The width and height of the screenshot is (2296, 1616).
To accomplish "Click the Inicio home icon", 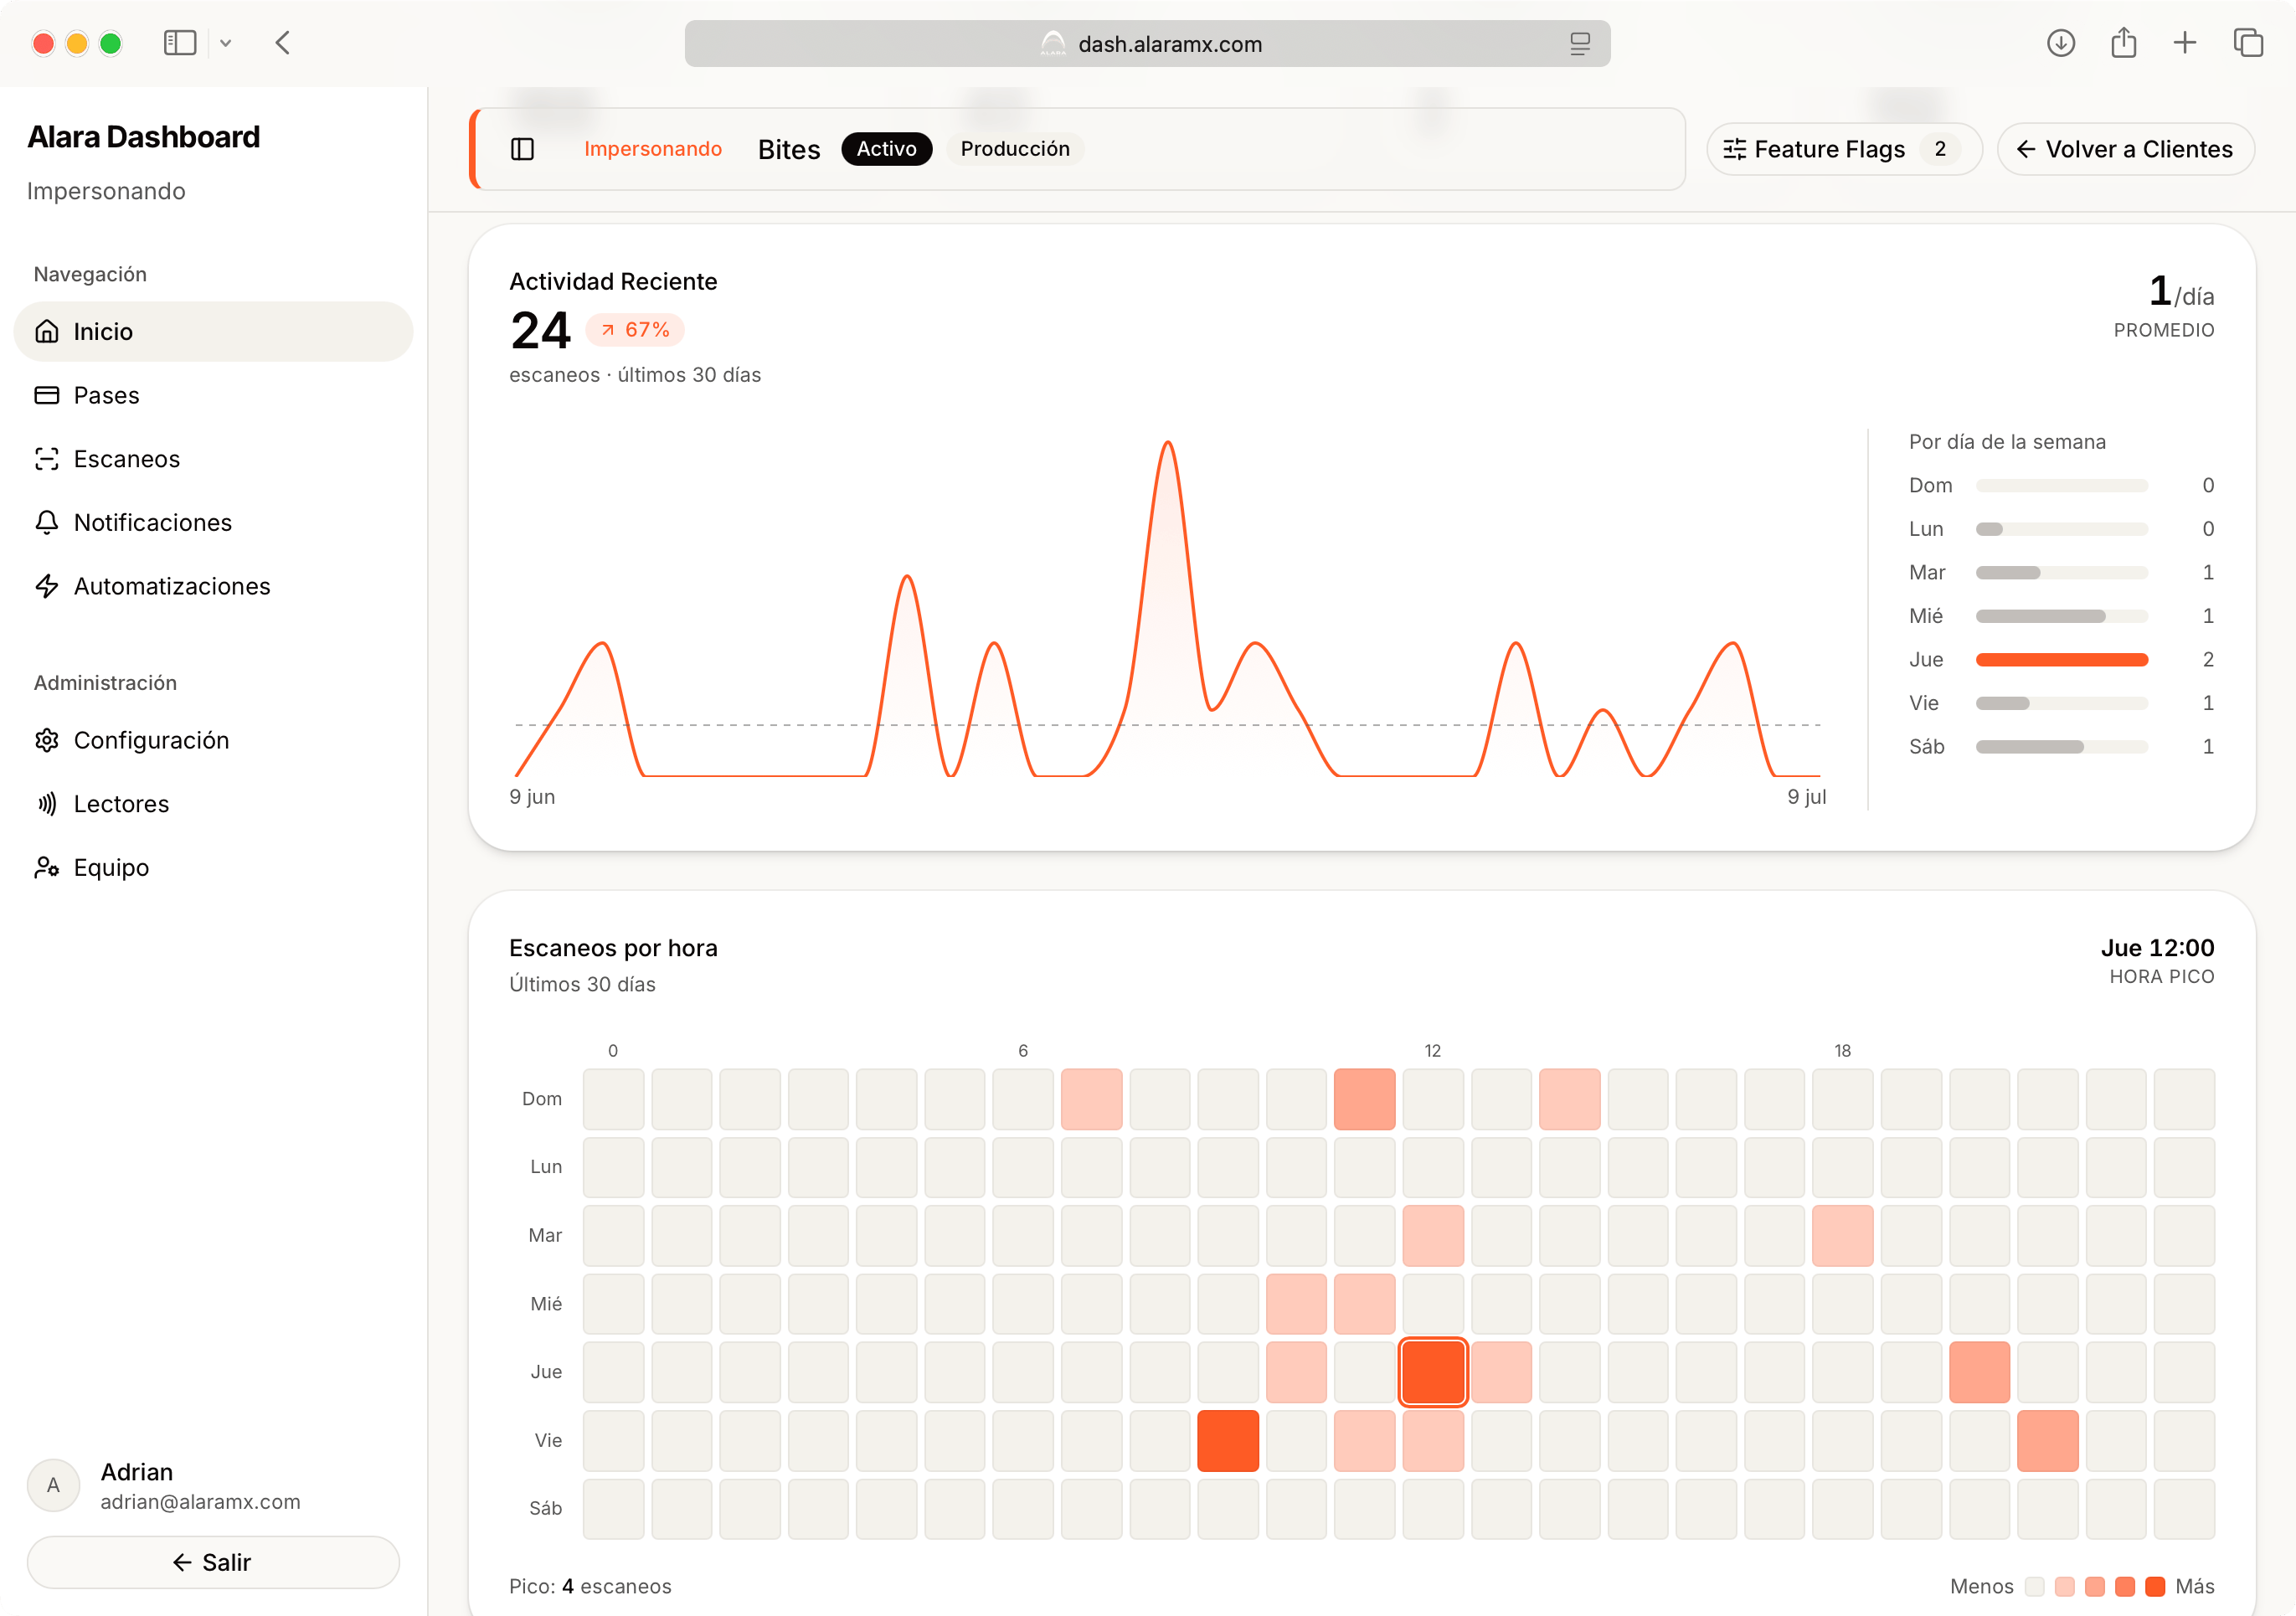I will click(x=47, y=331).
